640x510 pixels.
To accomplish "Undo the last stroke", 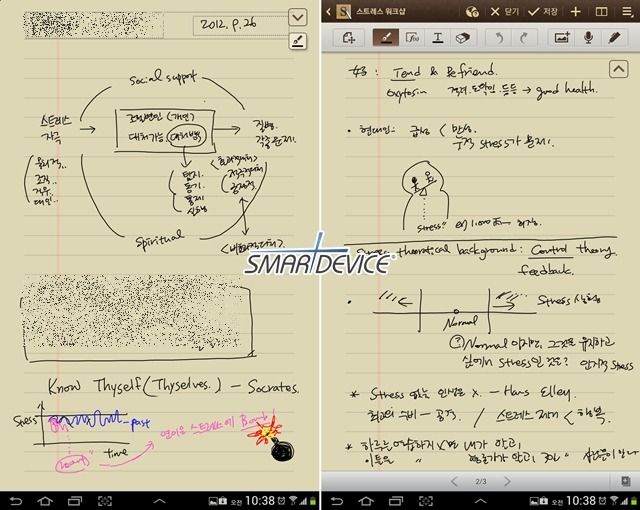I will [499, 38].
